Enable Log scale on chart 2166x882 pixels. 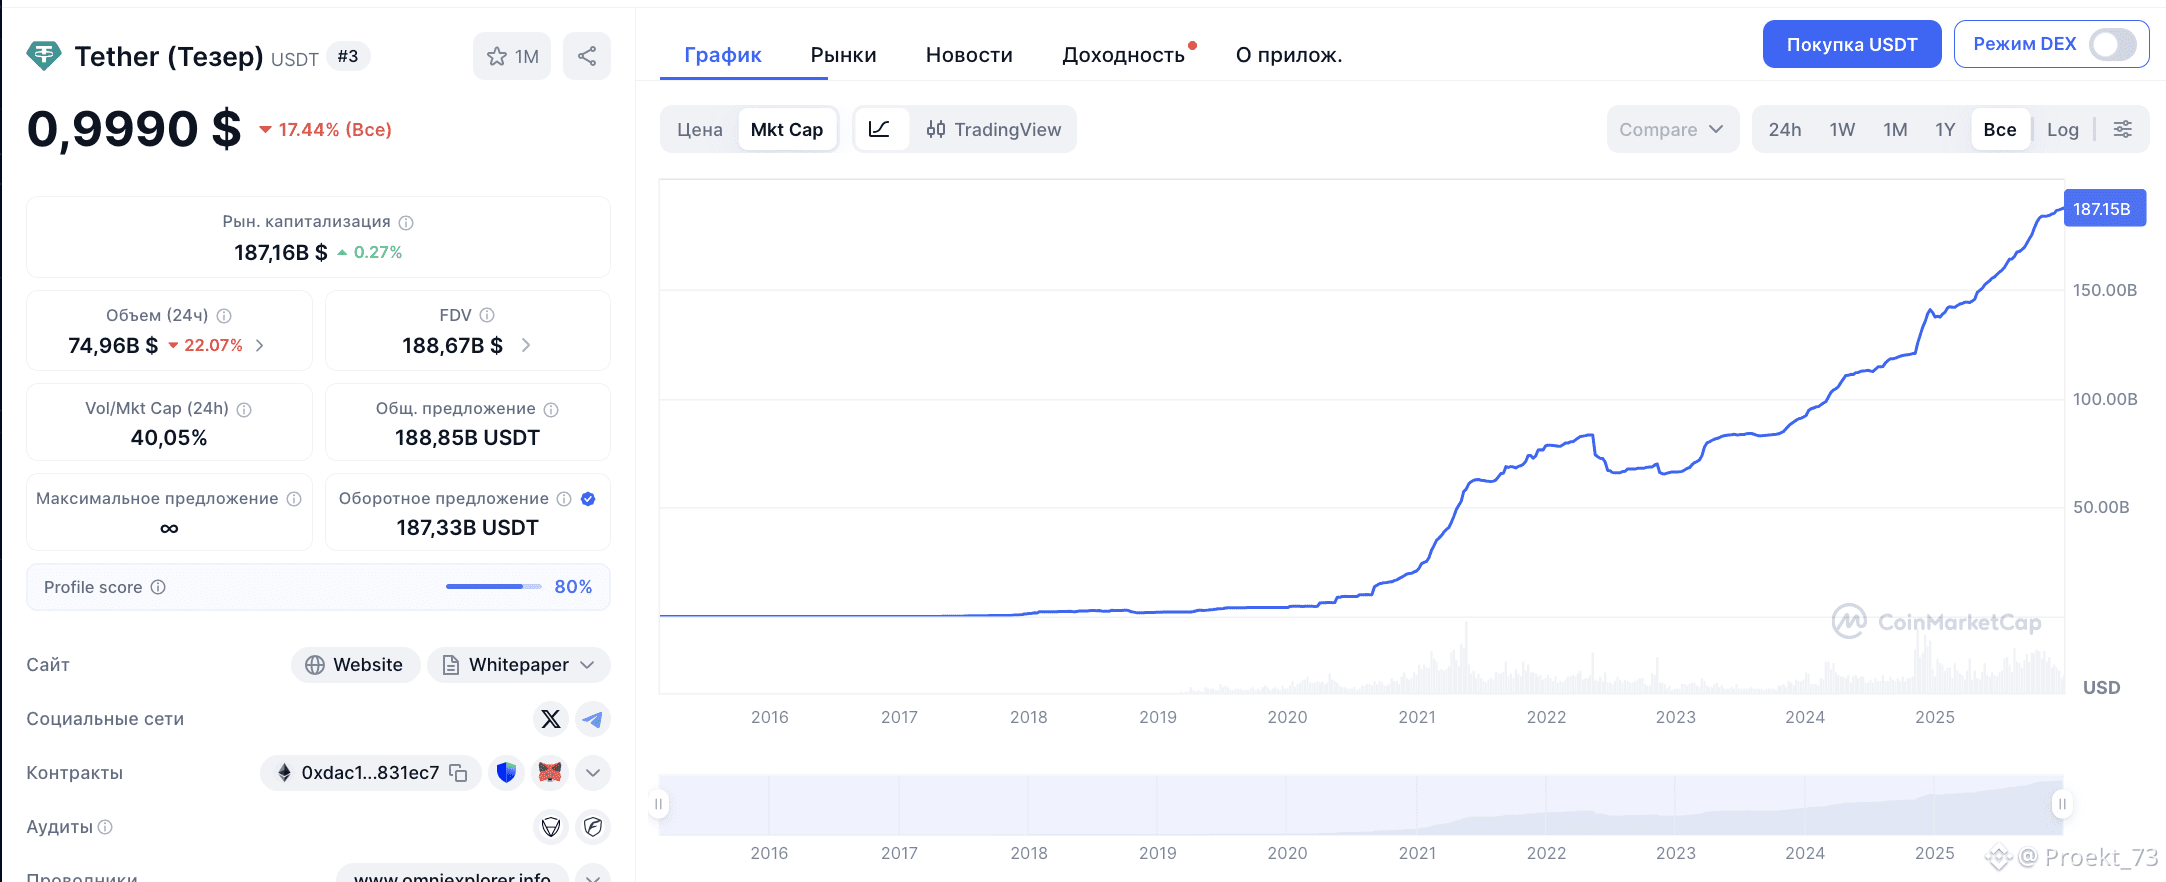pyautogui.click(x=2062, y=129)
